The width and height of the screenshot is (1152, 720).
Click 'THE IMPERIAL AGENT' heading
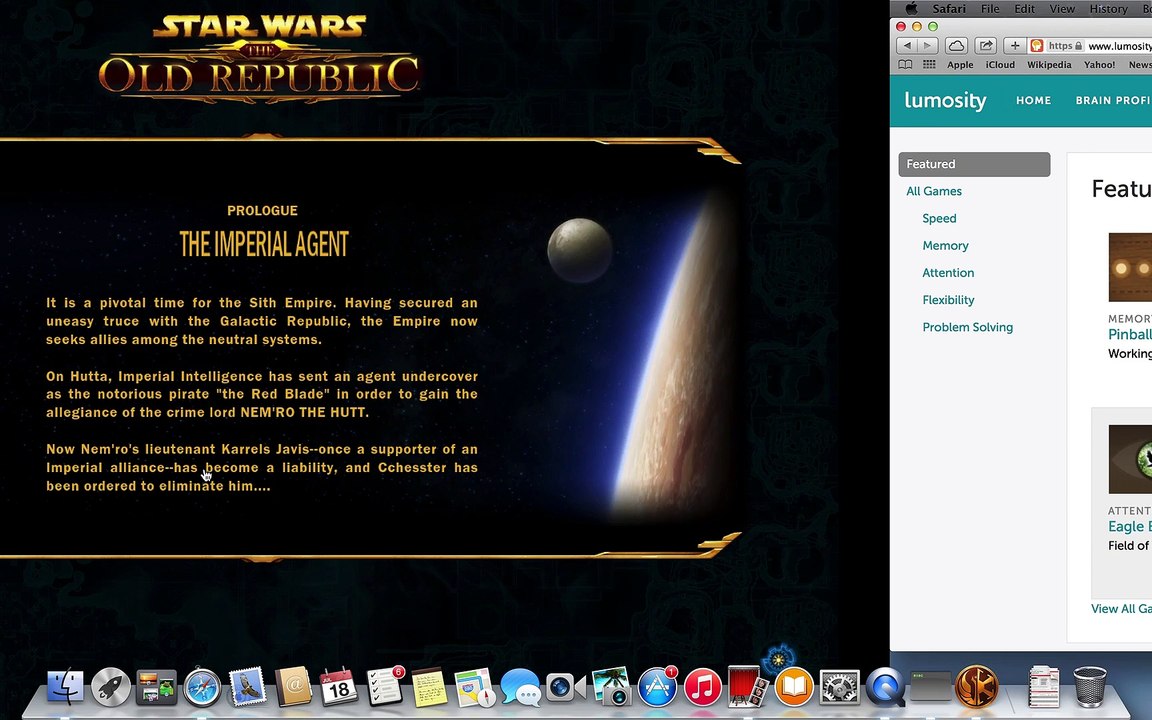[x=264, y=245]
